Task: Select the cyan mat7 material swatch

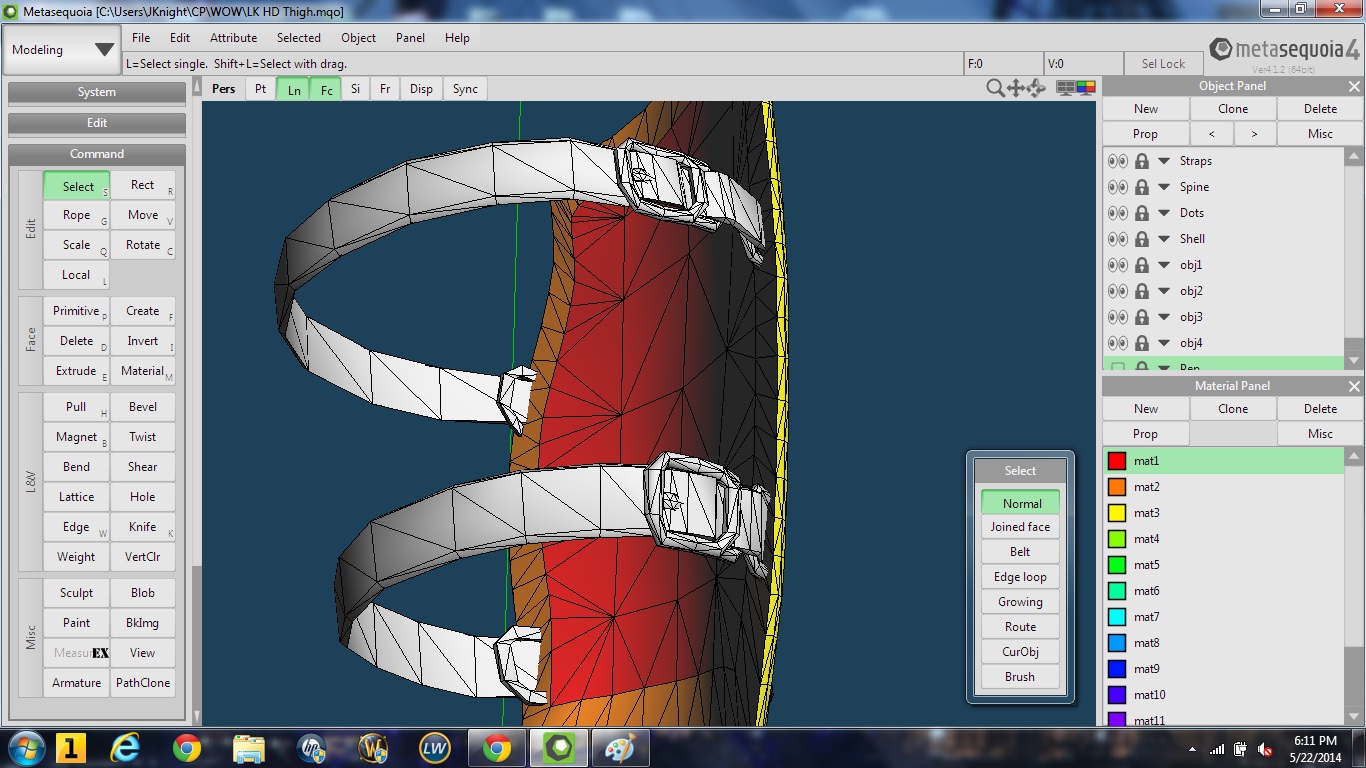Action: (1117, 617)
